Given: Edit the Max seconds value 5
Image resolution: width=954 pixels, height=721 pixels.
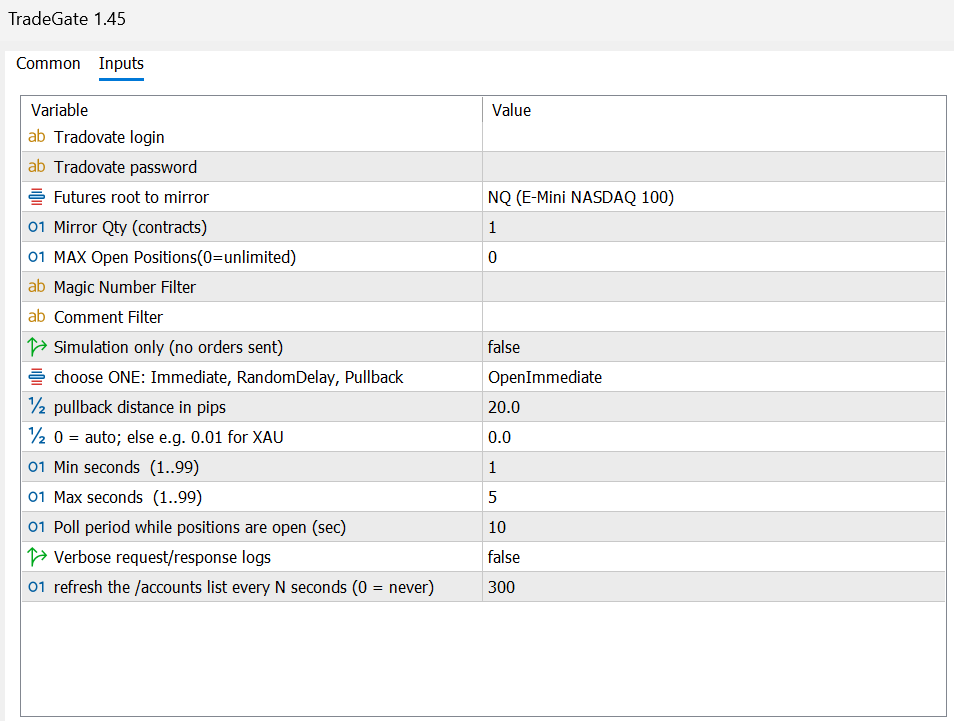Looking at the screenshot, I should (493, 497).
